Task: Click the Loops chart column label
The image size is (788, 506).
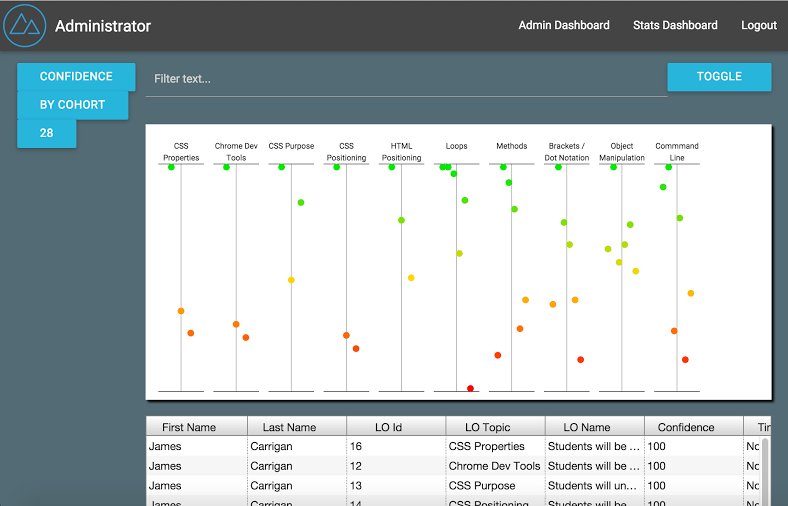Action: click(456, 146)
